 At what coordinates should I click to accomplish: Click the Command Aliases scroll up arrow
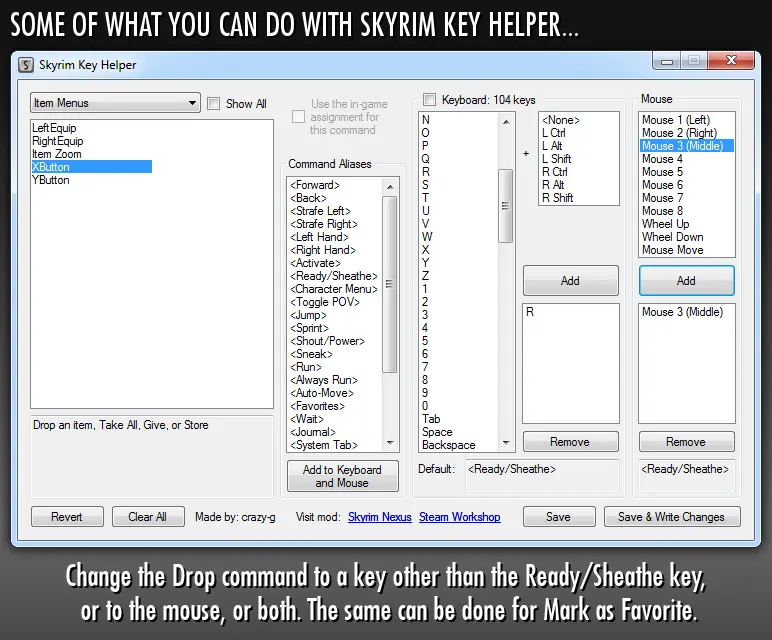[x=390, y=187]
